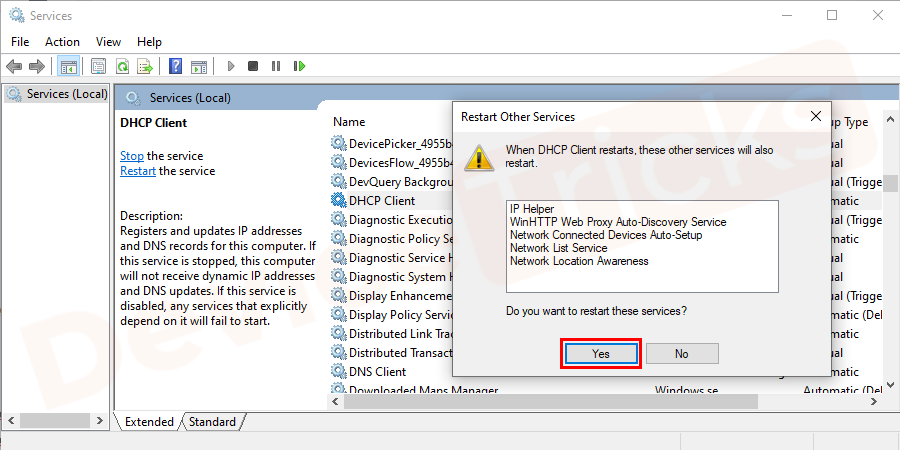This screenshot has width=900, height=450.
Task: Click the DevicesFlow service gear icon
Action: point(339,163)
